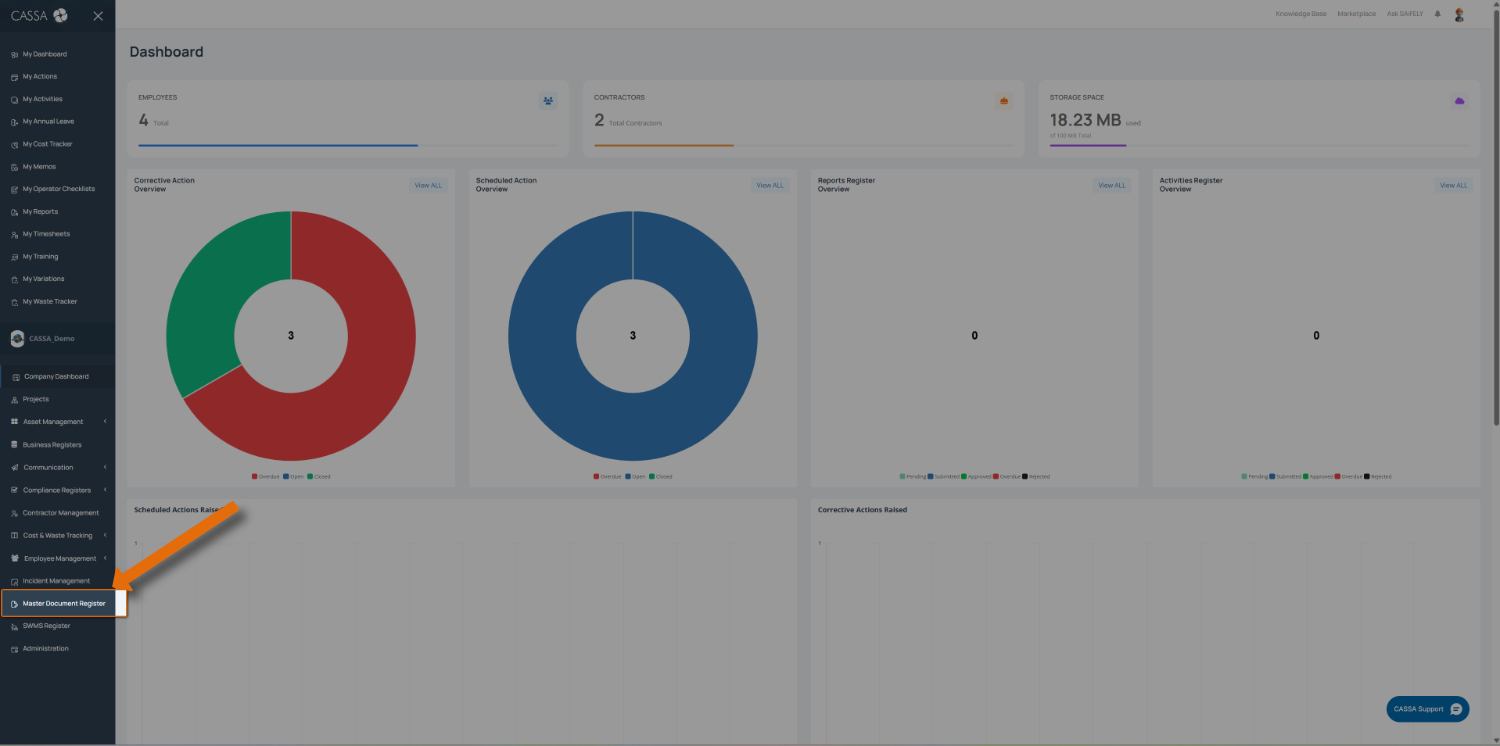Expand the Asset Management submenu

point(57,422)
